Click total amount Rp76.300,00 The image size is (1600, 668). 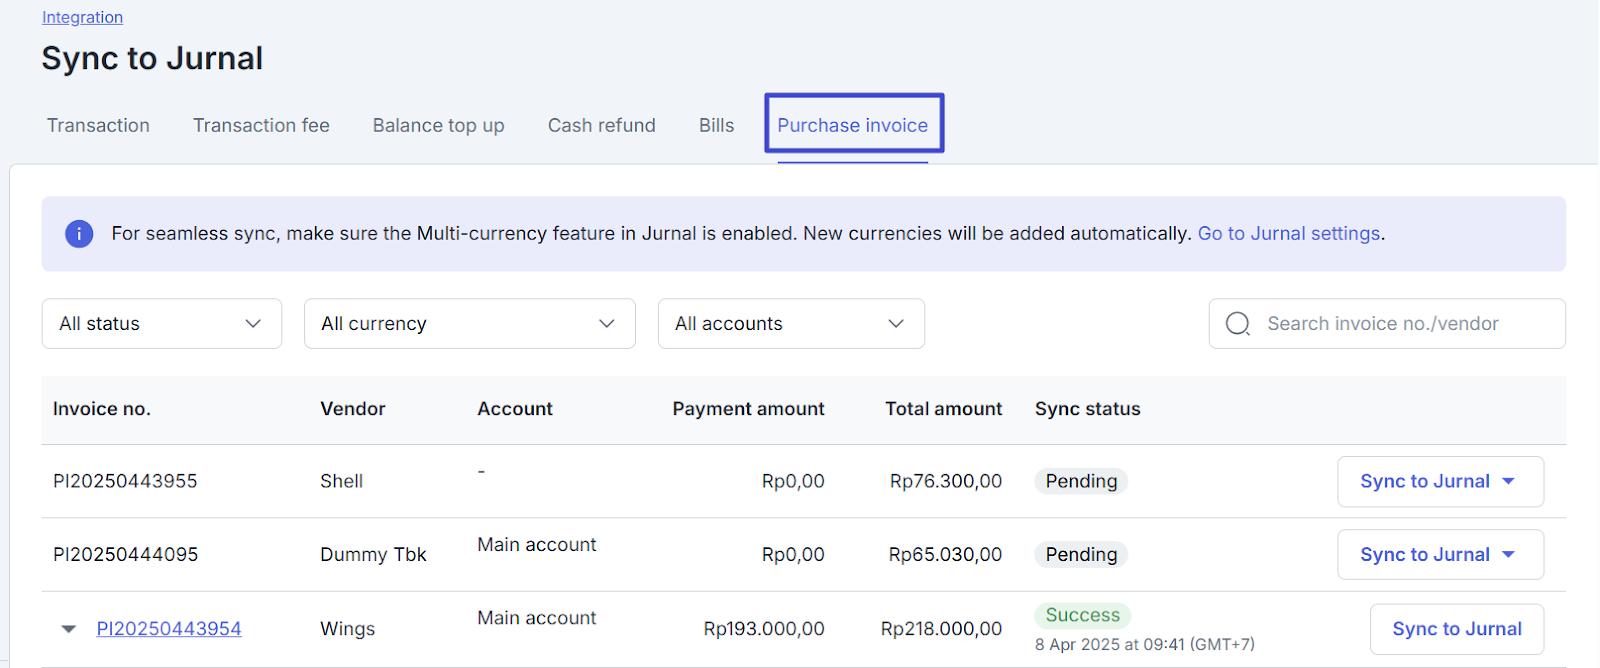point(946,482)
